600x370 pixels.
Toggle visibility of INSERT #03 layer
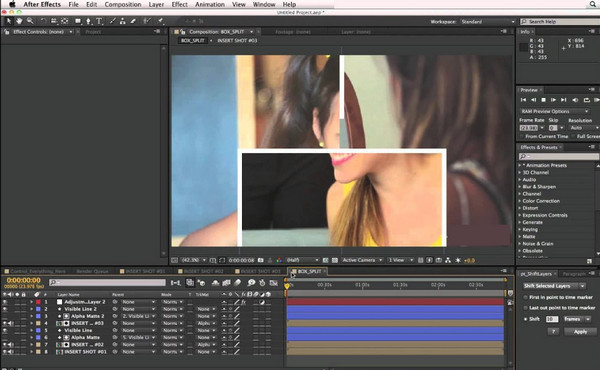click(5, 323)
